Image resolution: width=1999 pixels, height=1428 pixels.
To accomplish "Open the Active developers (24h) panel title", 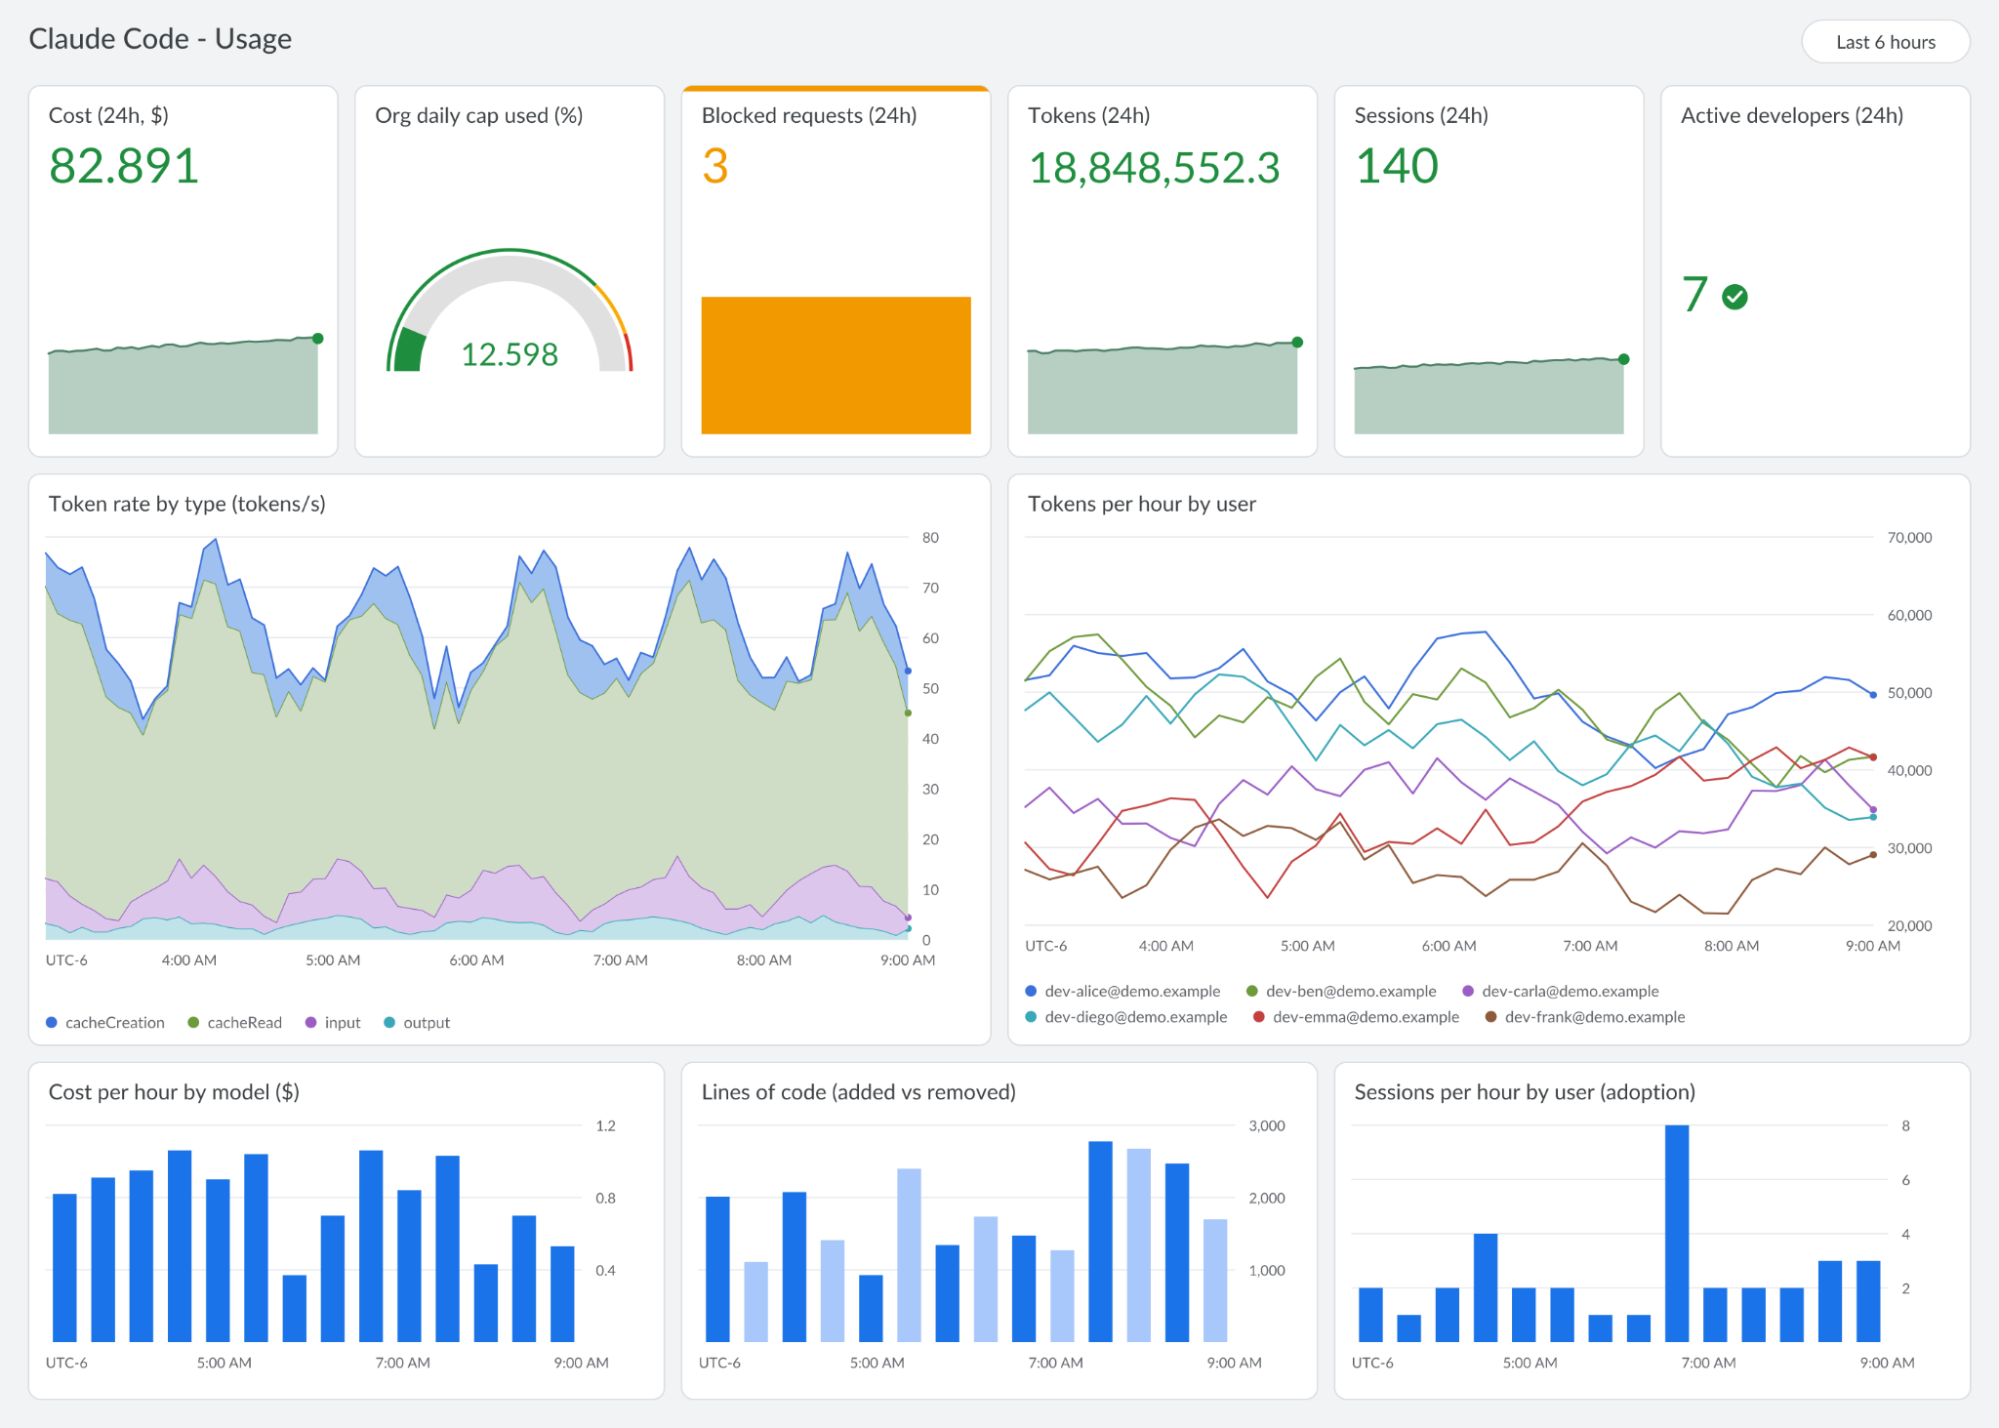I will pyautogui.click(x=1792, y=115).
